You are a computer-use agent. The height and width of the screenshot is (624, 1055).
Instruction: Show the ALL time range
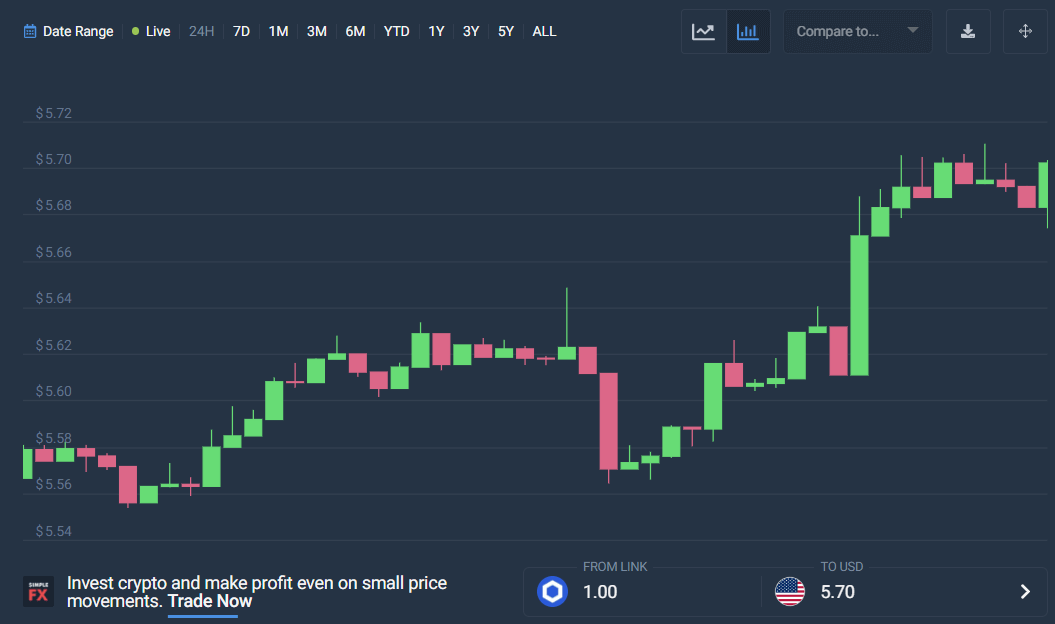[544, 32]
